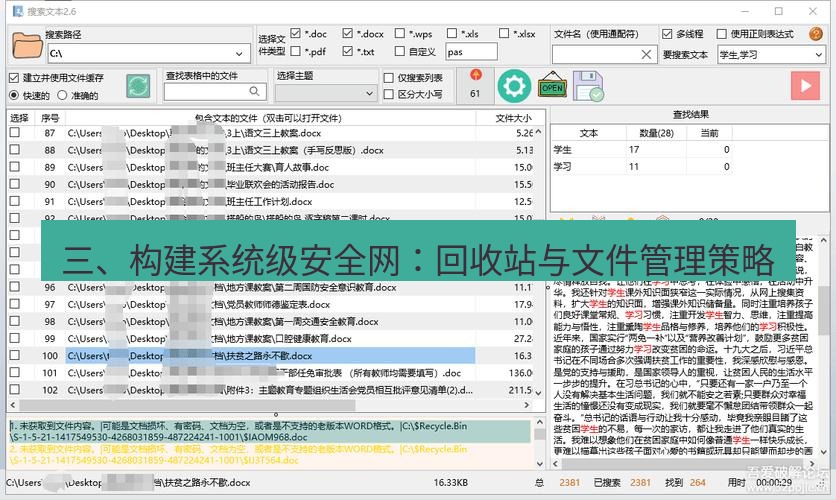The width and height of the screenshot is (836, 500).
Task: Click text preview vertical scrollbar thumb
Action: (x=824, y=310)
